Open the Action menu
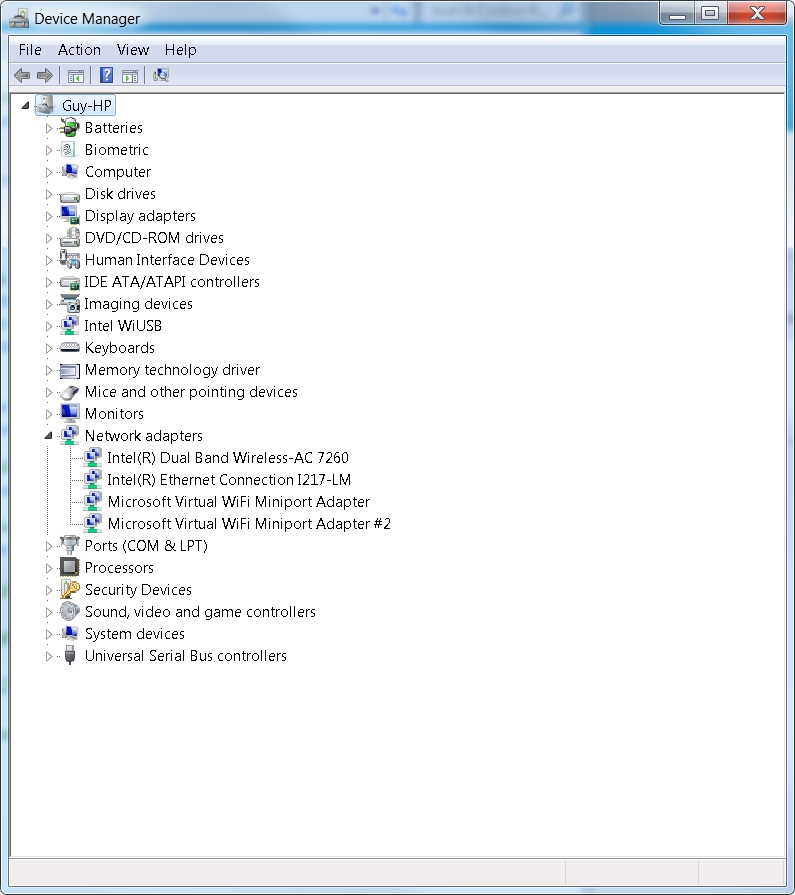 coord(79,50)
